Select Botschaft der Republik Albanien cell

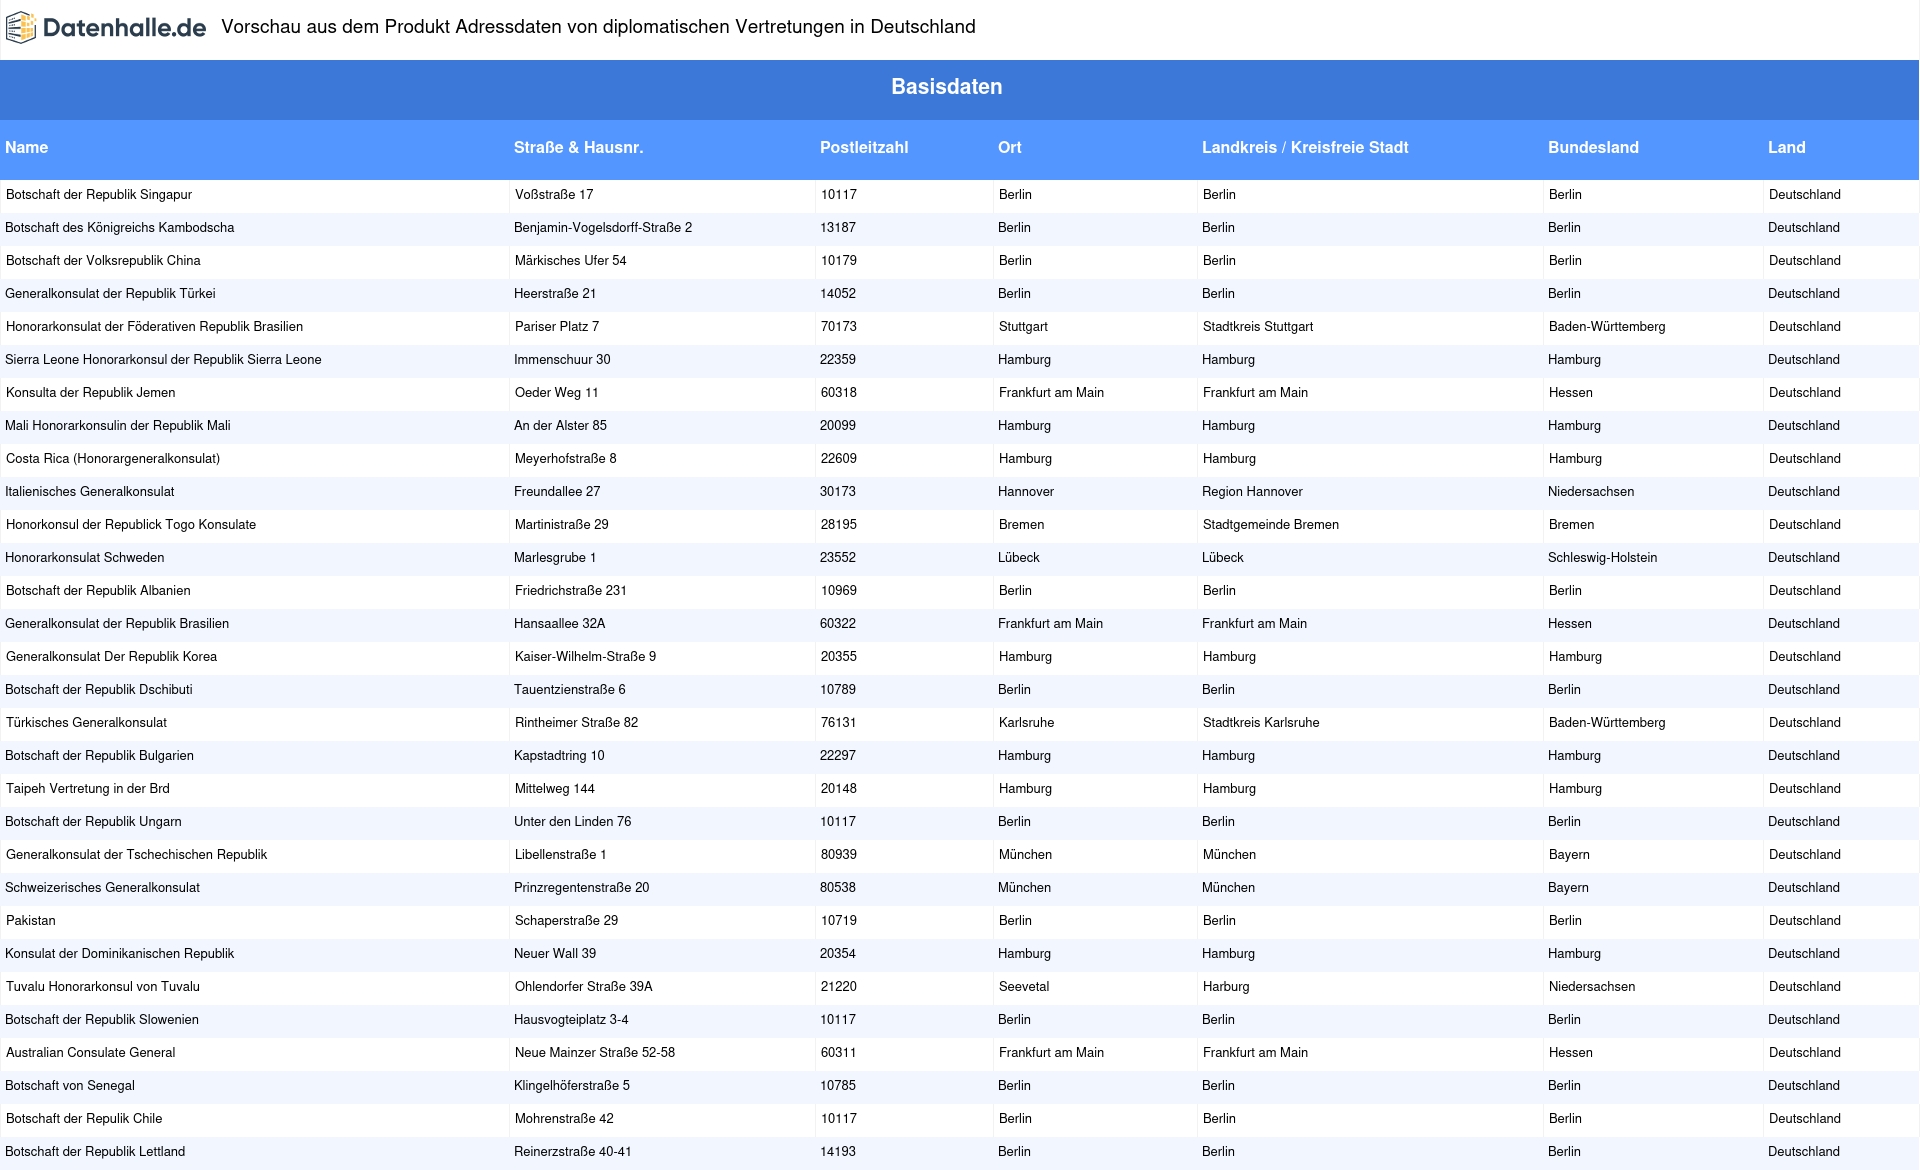[98, 590]
